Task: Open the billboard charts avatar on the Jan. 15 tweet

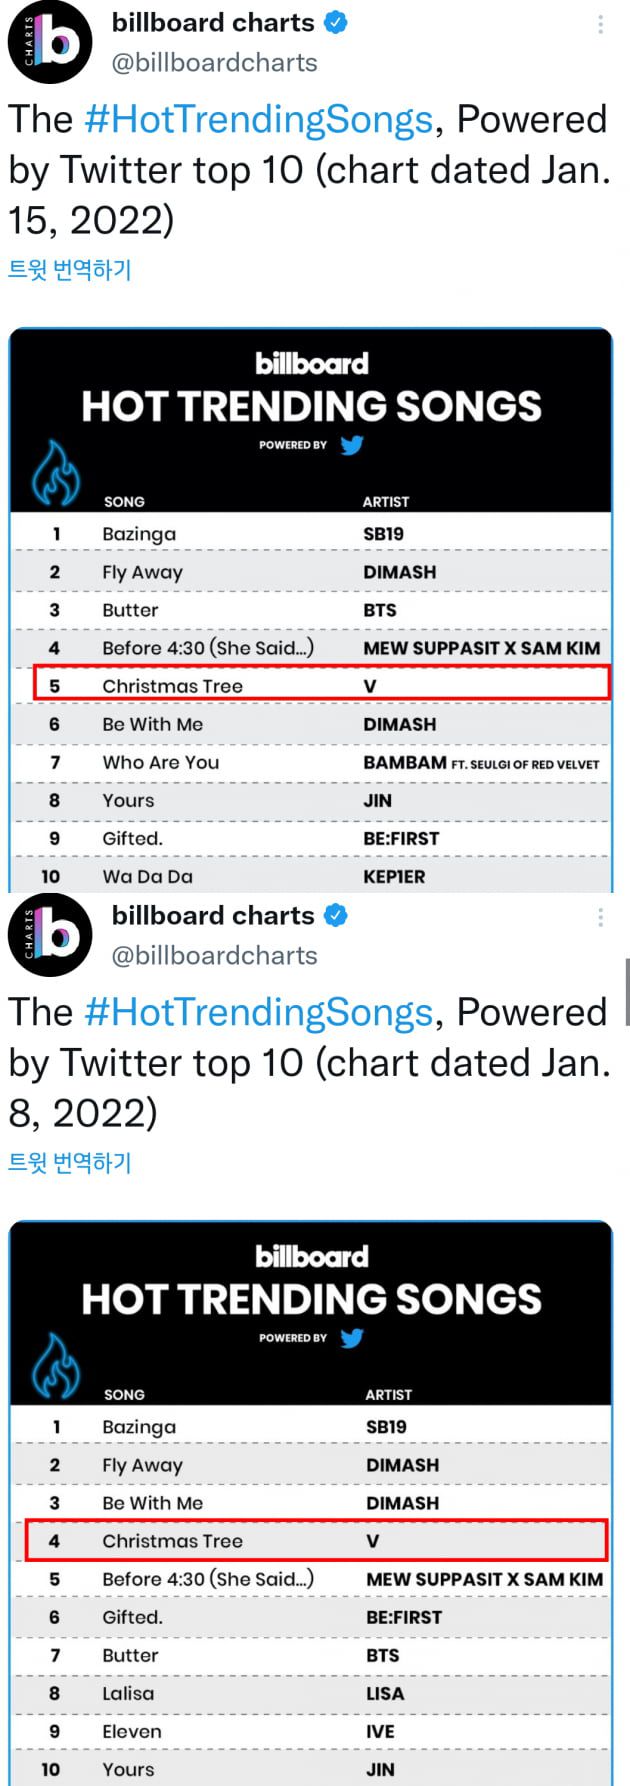Action: [50, 42]
